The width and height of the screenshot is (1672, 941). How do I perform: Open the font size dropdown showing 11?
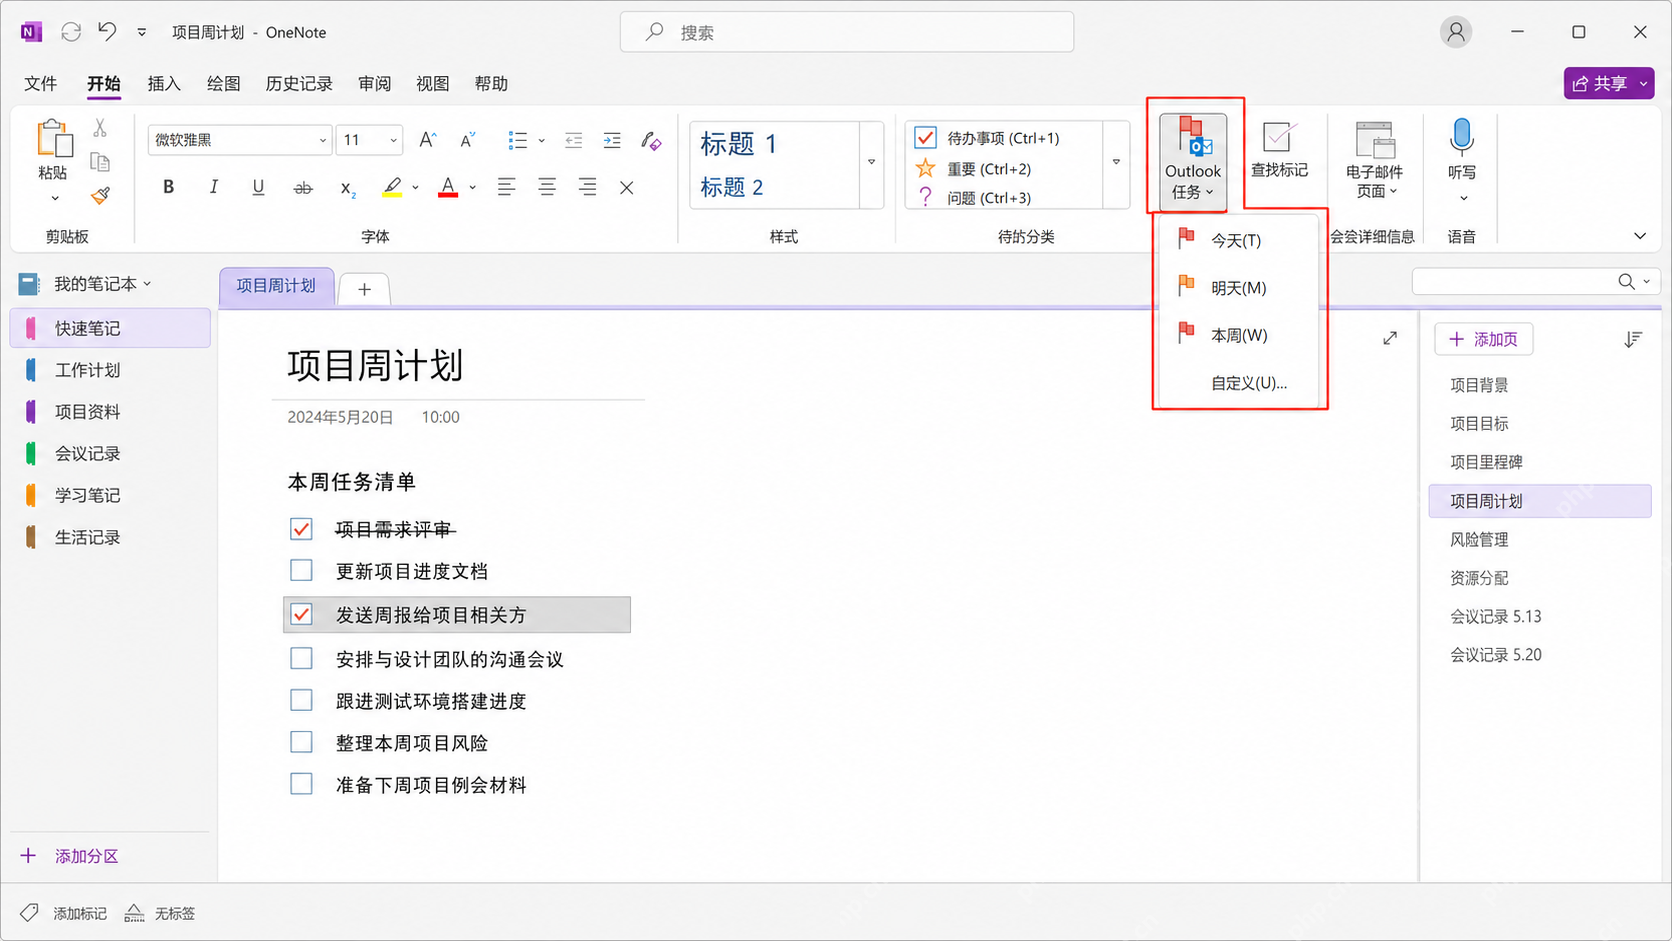coord(393,140)
